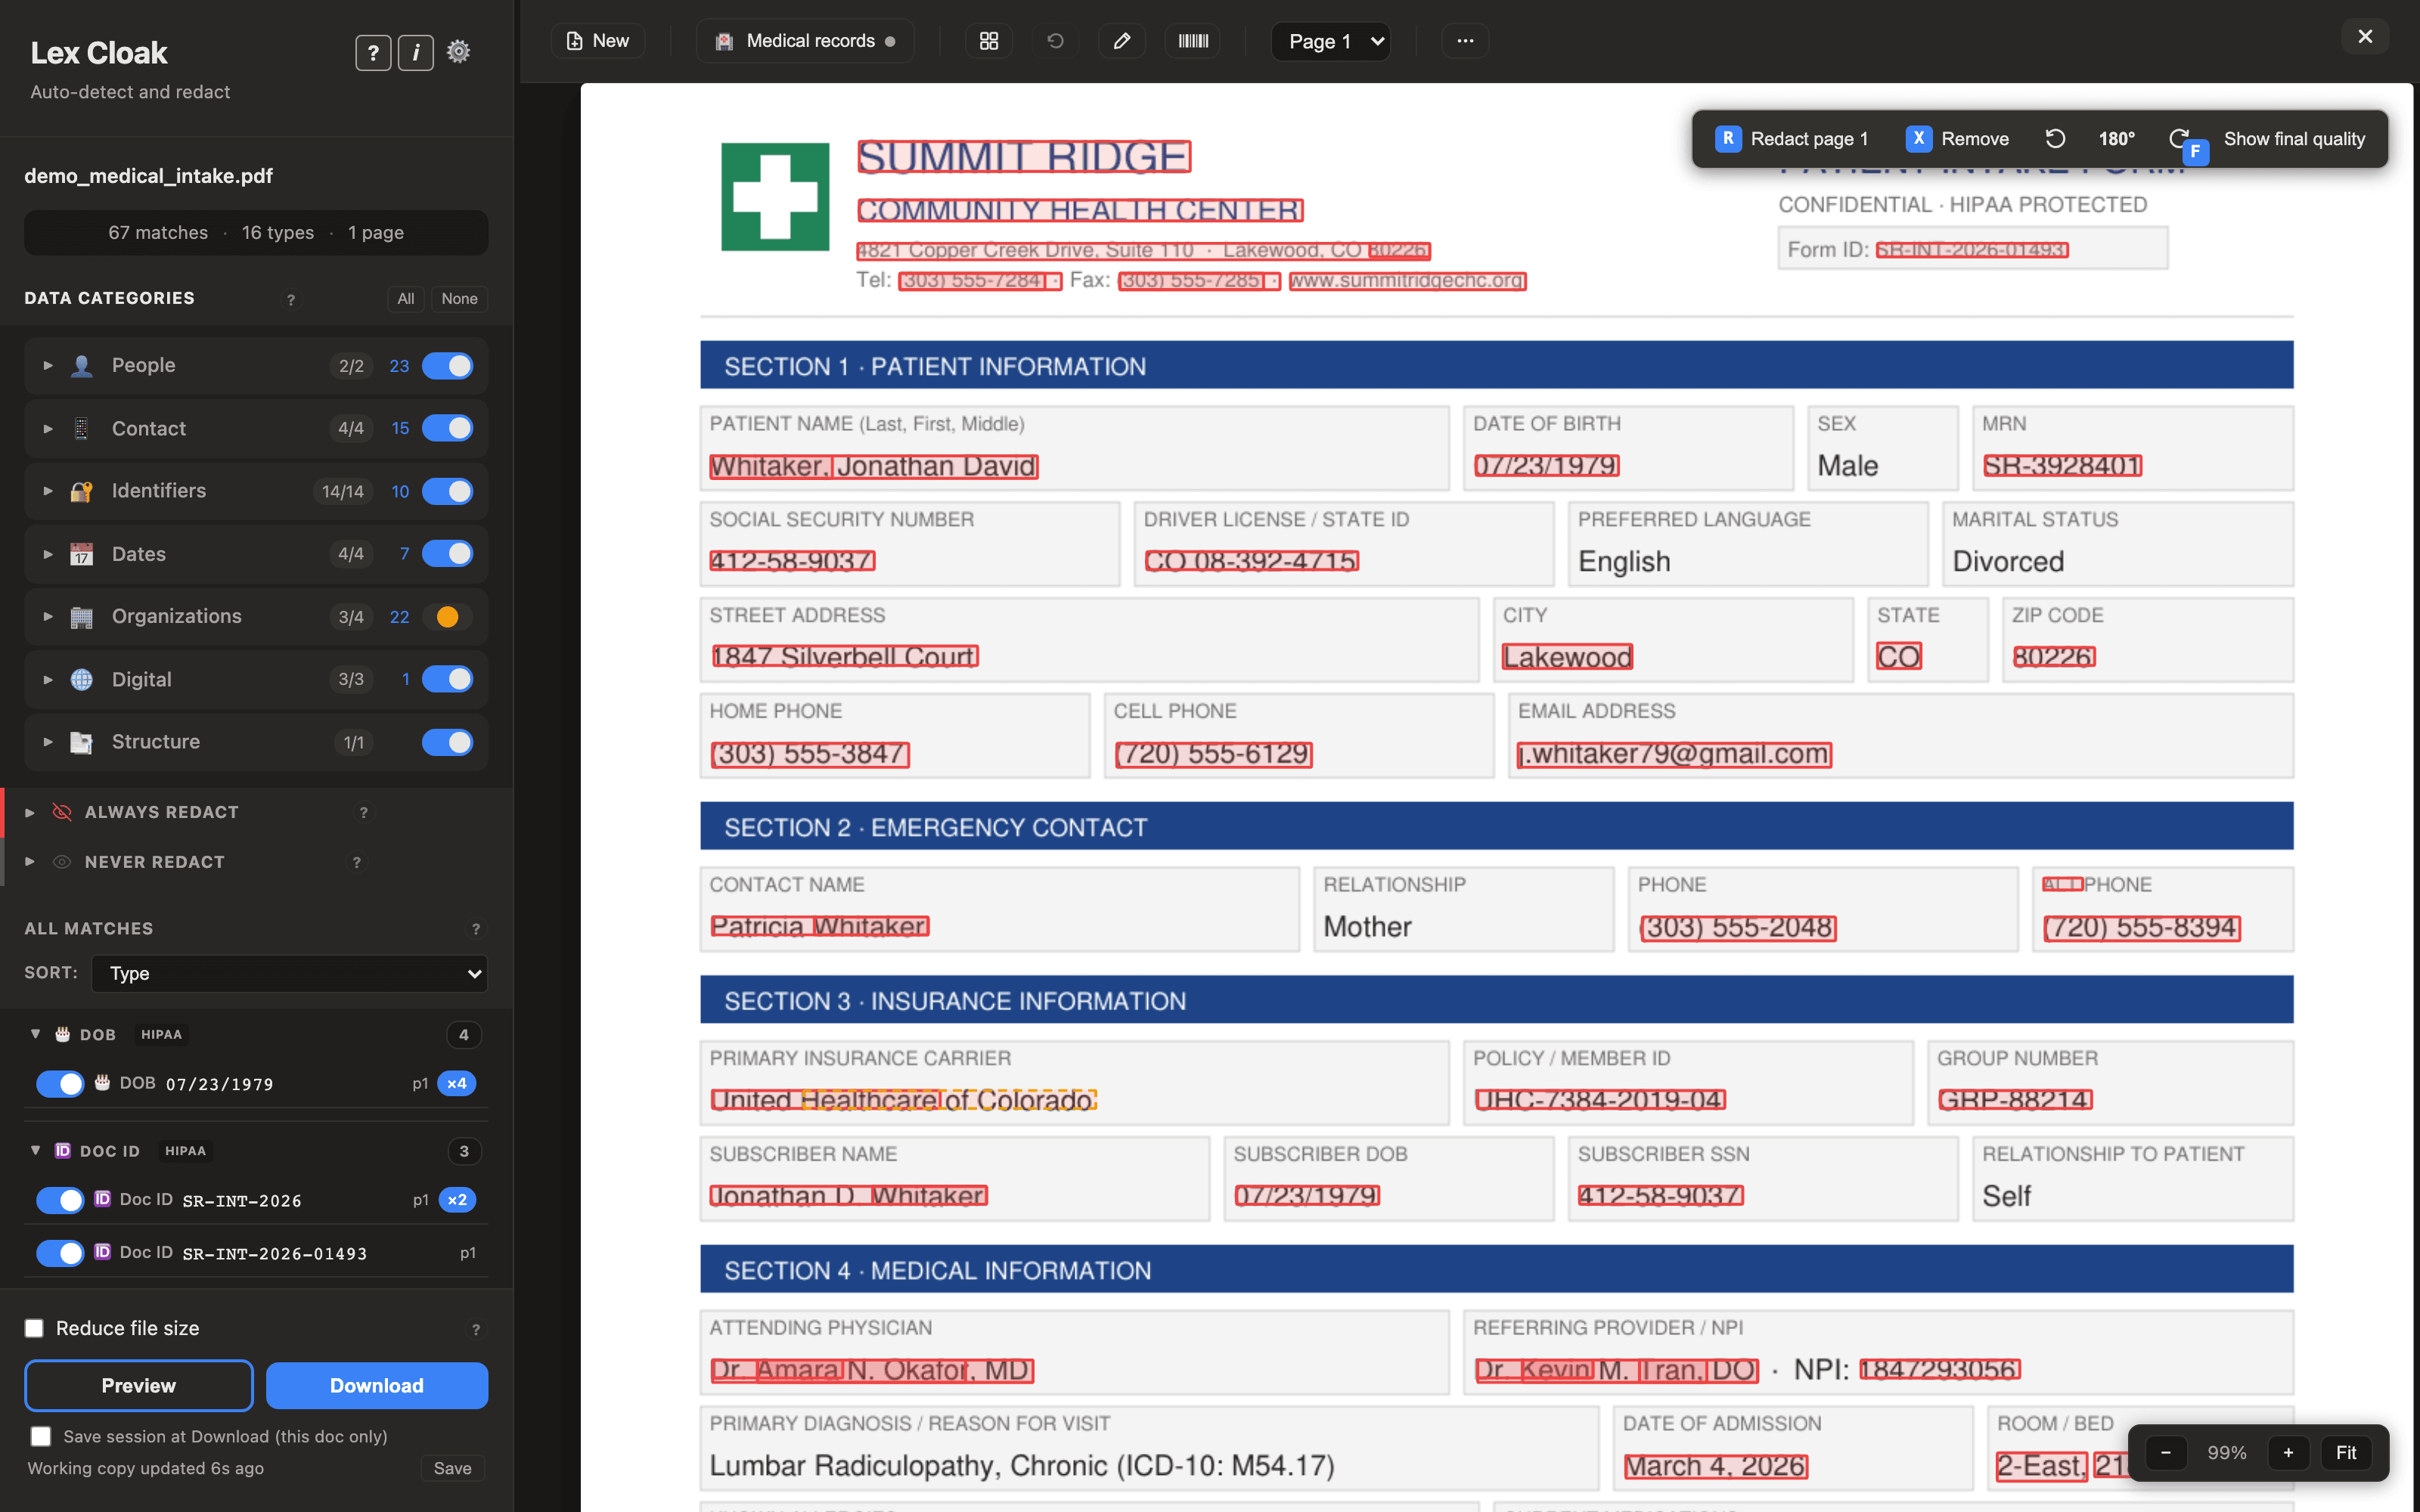The height and width of the screenshot is (1512, 2420).
Task: Open the Sort Type dropdown
Action: pos(289,973)
